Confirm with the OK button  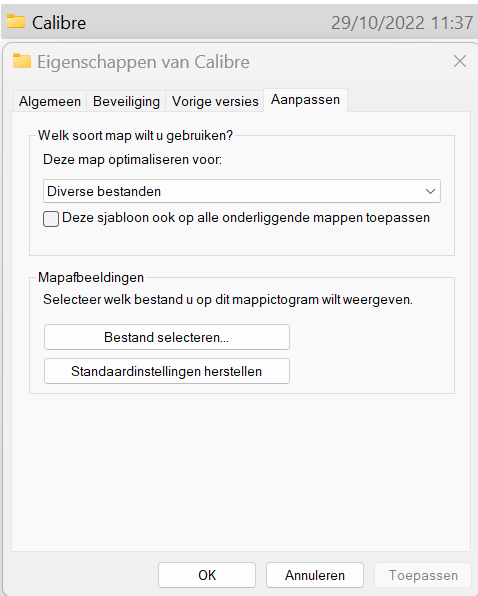(x=207, y=575)
